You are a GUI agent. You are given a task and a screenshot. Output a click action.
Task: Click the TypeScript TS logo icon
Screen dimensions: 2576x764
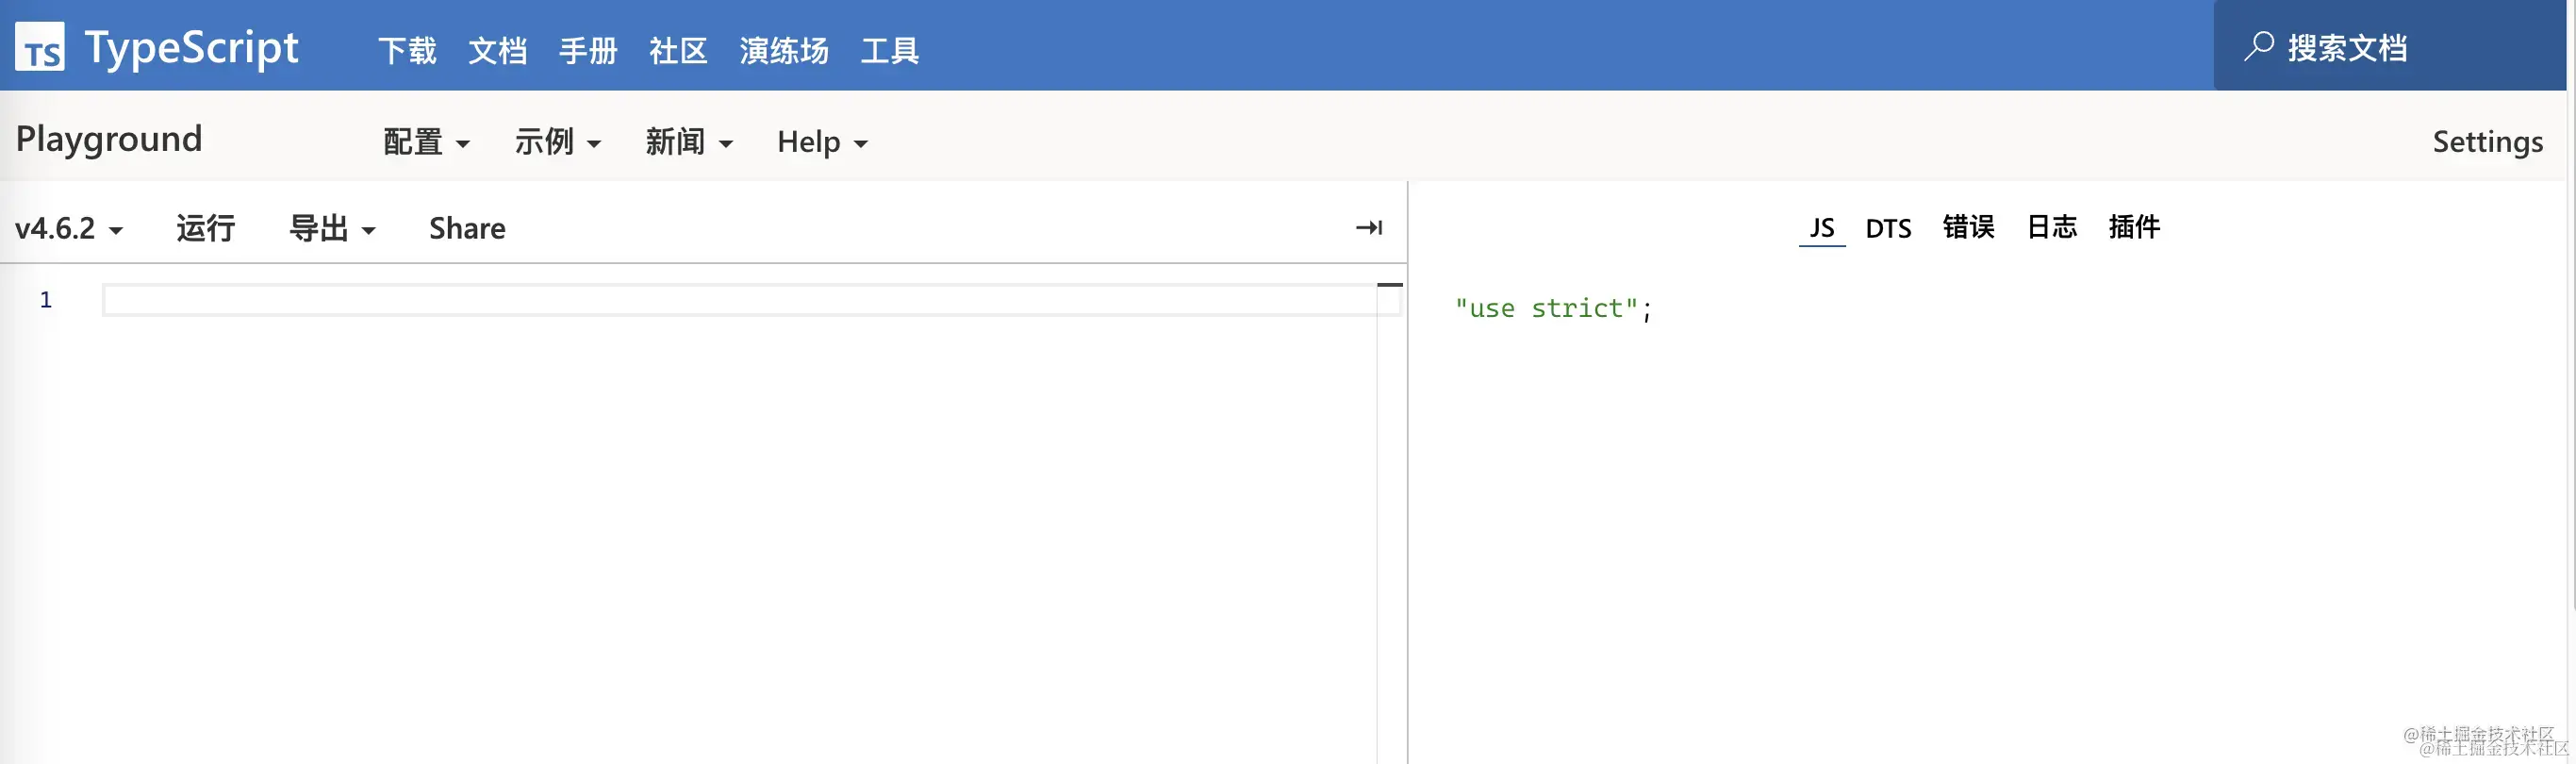pyautogui.click(x=40, y=47)
